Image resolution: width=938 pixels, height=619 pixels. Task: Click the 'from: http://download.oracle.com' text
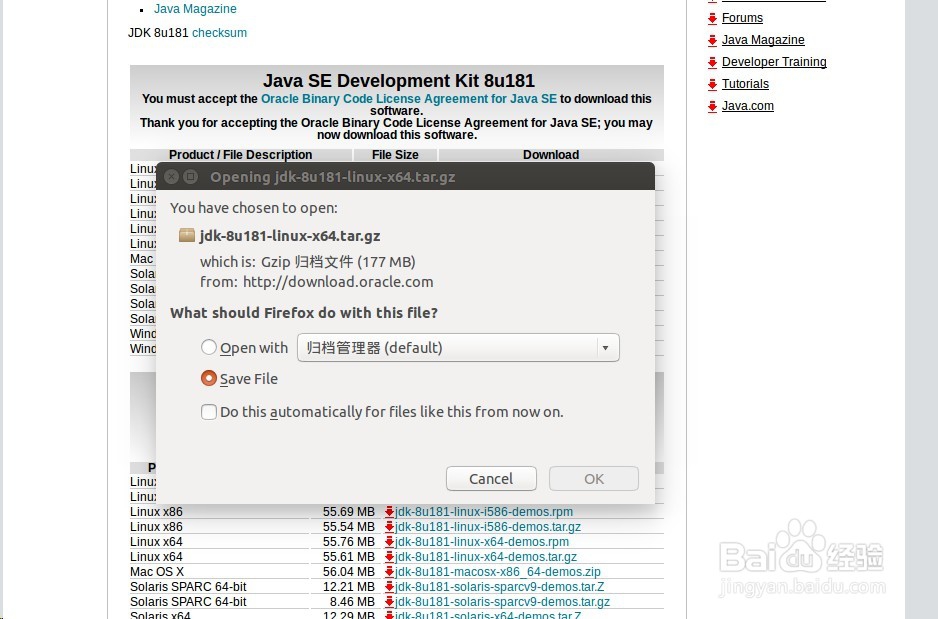click(x=316, y=282)
